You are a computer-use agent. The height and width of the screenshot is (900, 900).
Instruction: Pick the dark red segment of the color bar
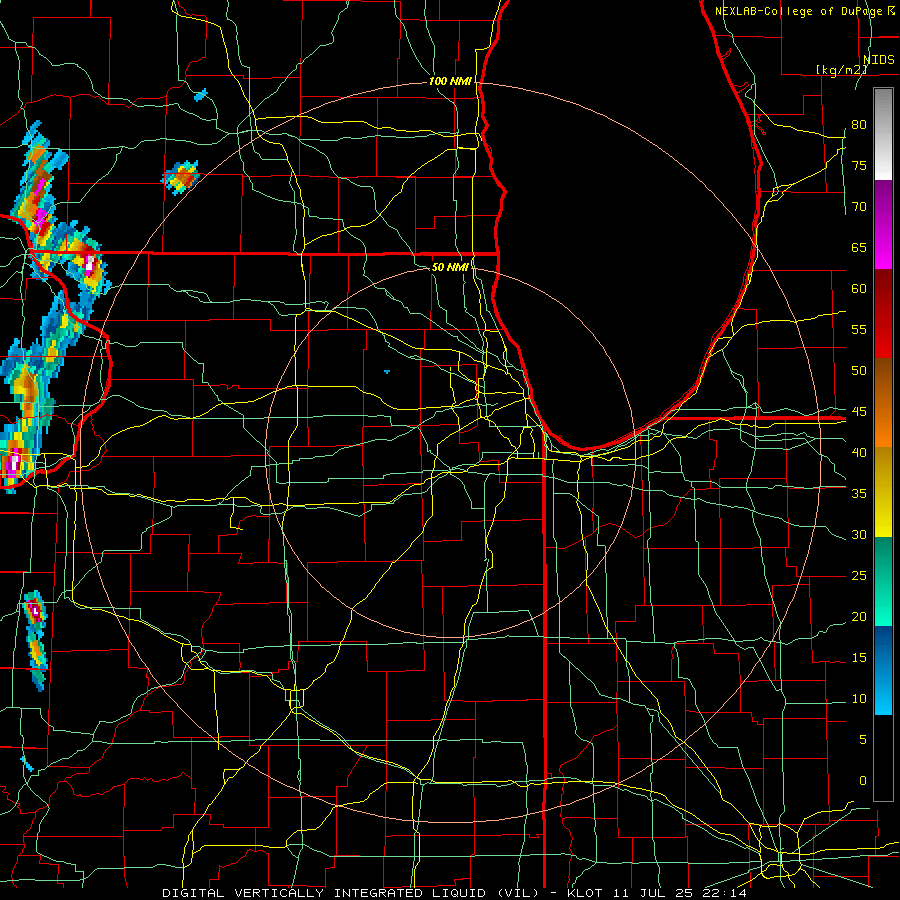[x=883, y=313]
